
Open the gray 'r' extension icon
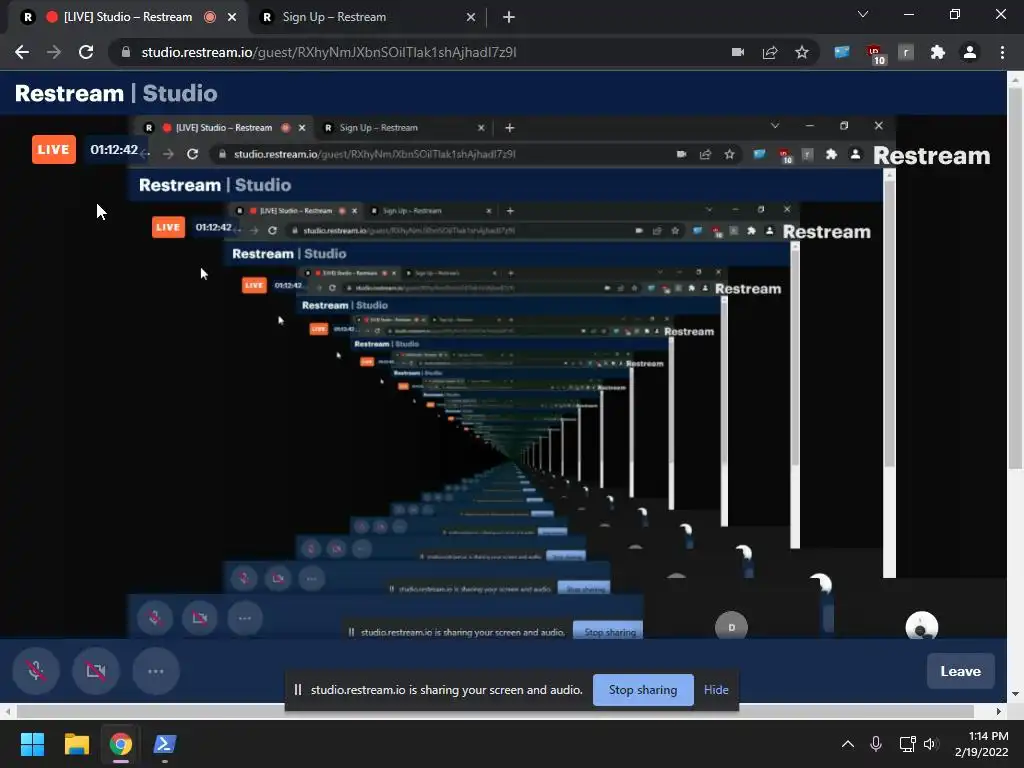pyautogui.click(x=906, y=52)
